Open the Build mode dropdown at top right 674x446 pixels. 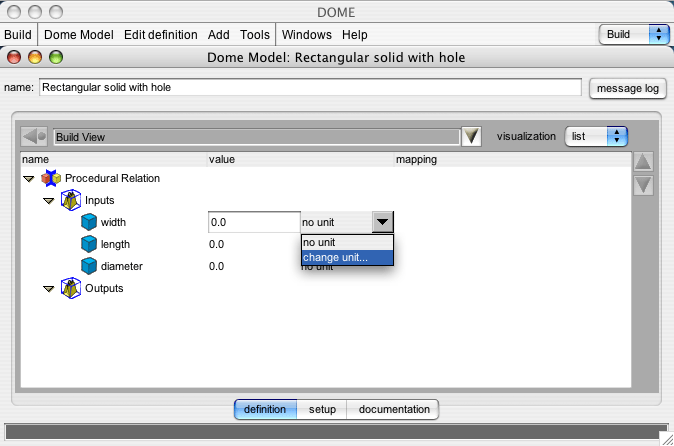[x=634, y=34]
